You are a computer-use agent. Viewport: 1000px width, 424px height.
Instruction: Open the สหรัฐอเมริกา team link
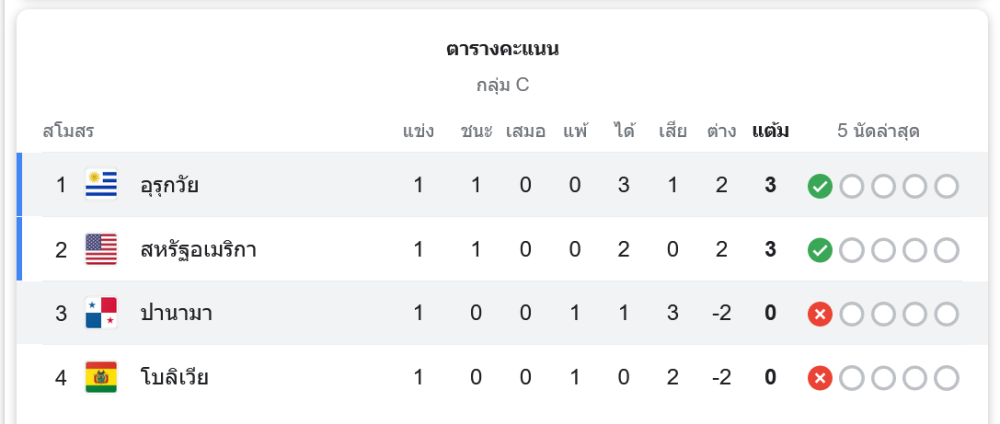point(198,249)
